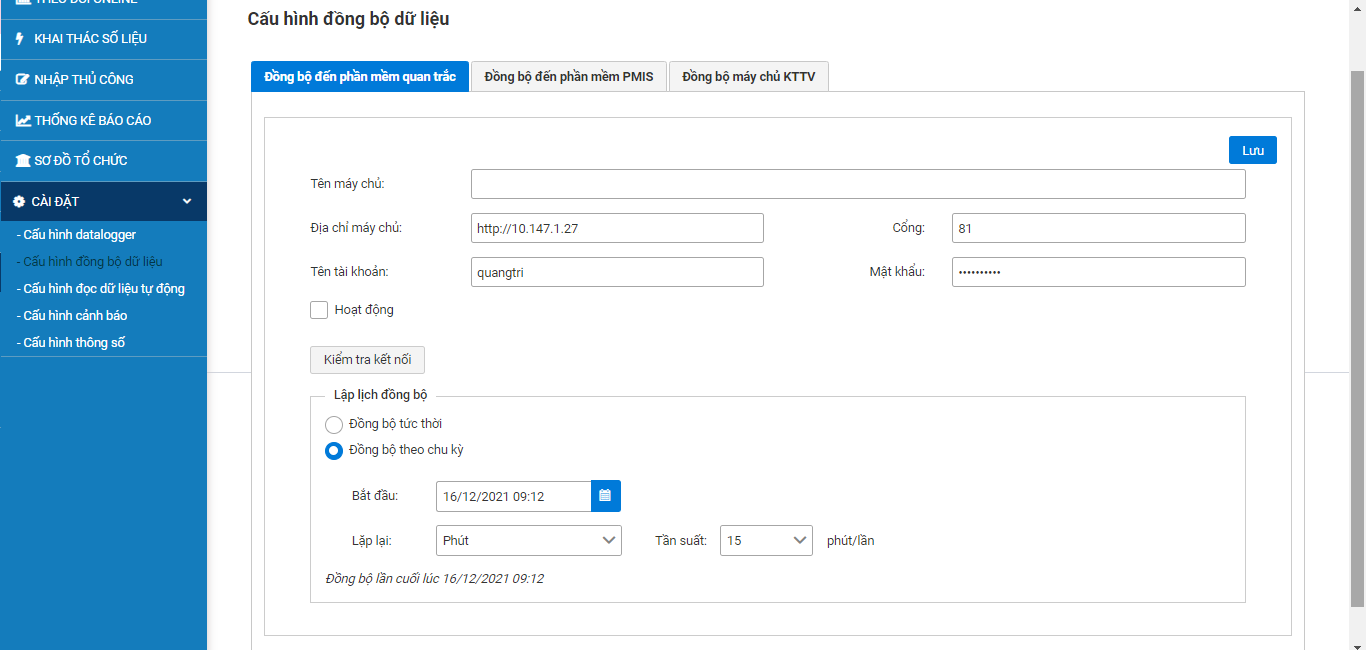
Task: Open the Tần suất dropdown
Action: [765, 540]
